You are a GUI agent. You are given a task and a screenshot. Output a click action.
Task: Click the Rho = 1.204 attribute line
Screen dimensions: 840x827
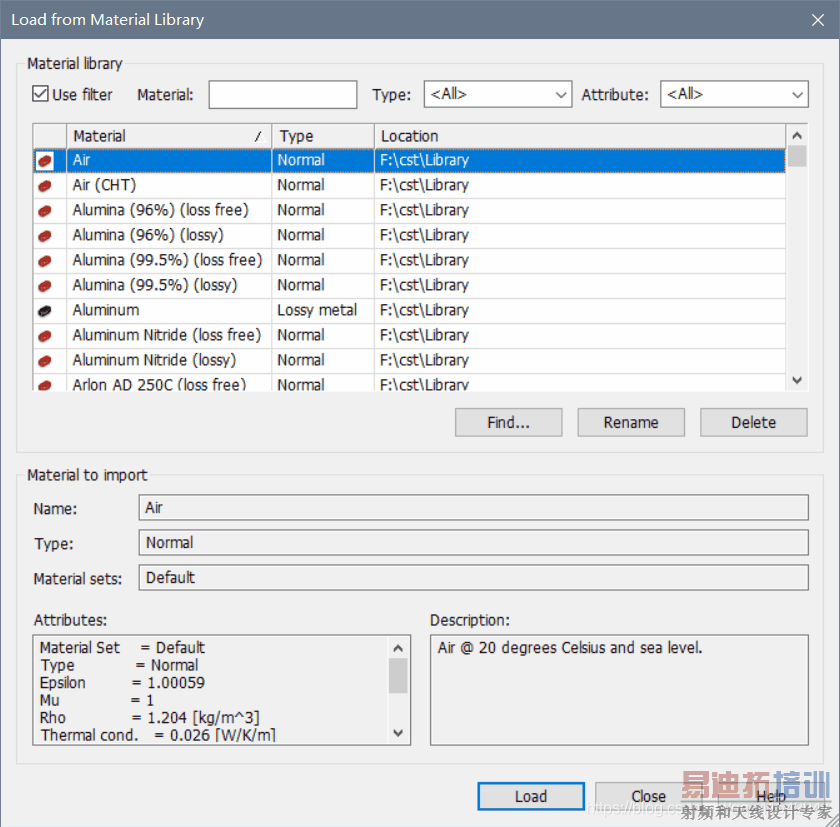(149, 718)
